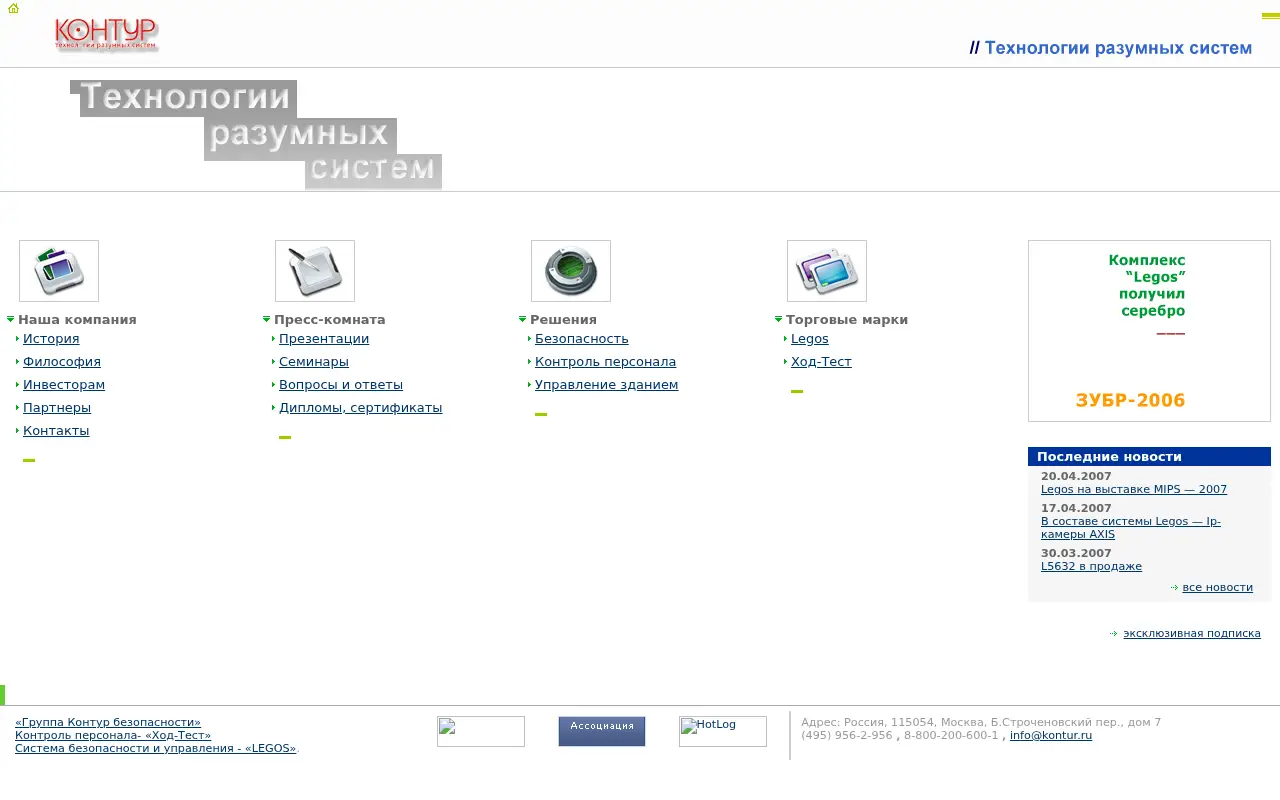Click the Технологии разумных систем banner graphic
Screen dimensions: 1280x800
click(x=256, y=135)
